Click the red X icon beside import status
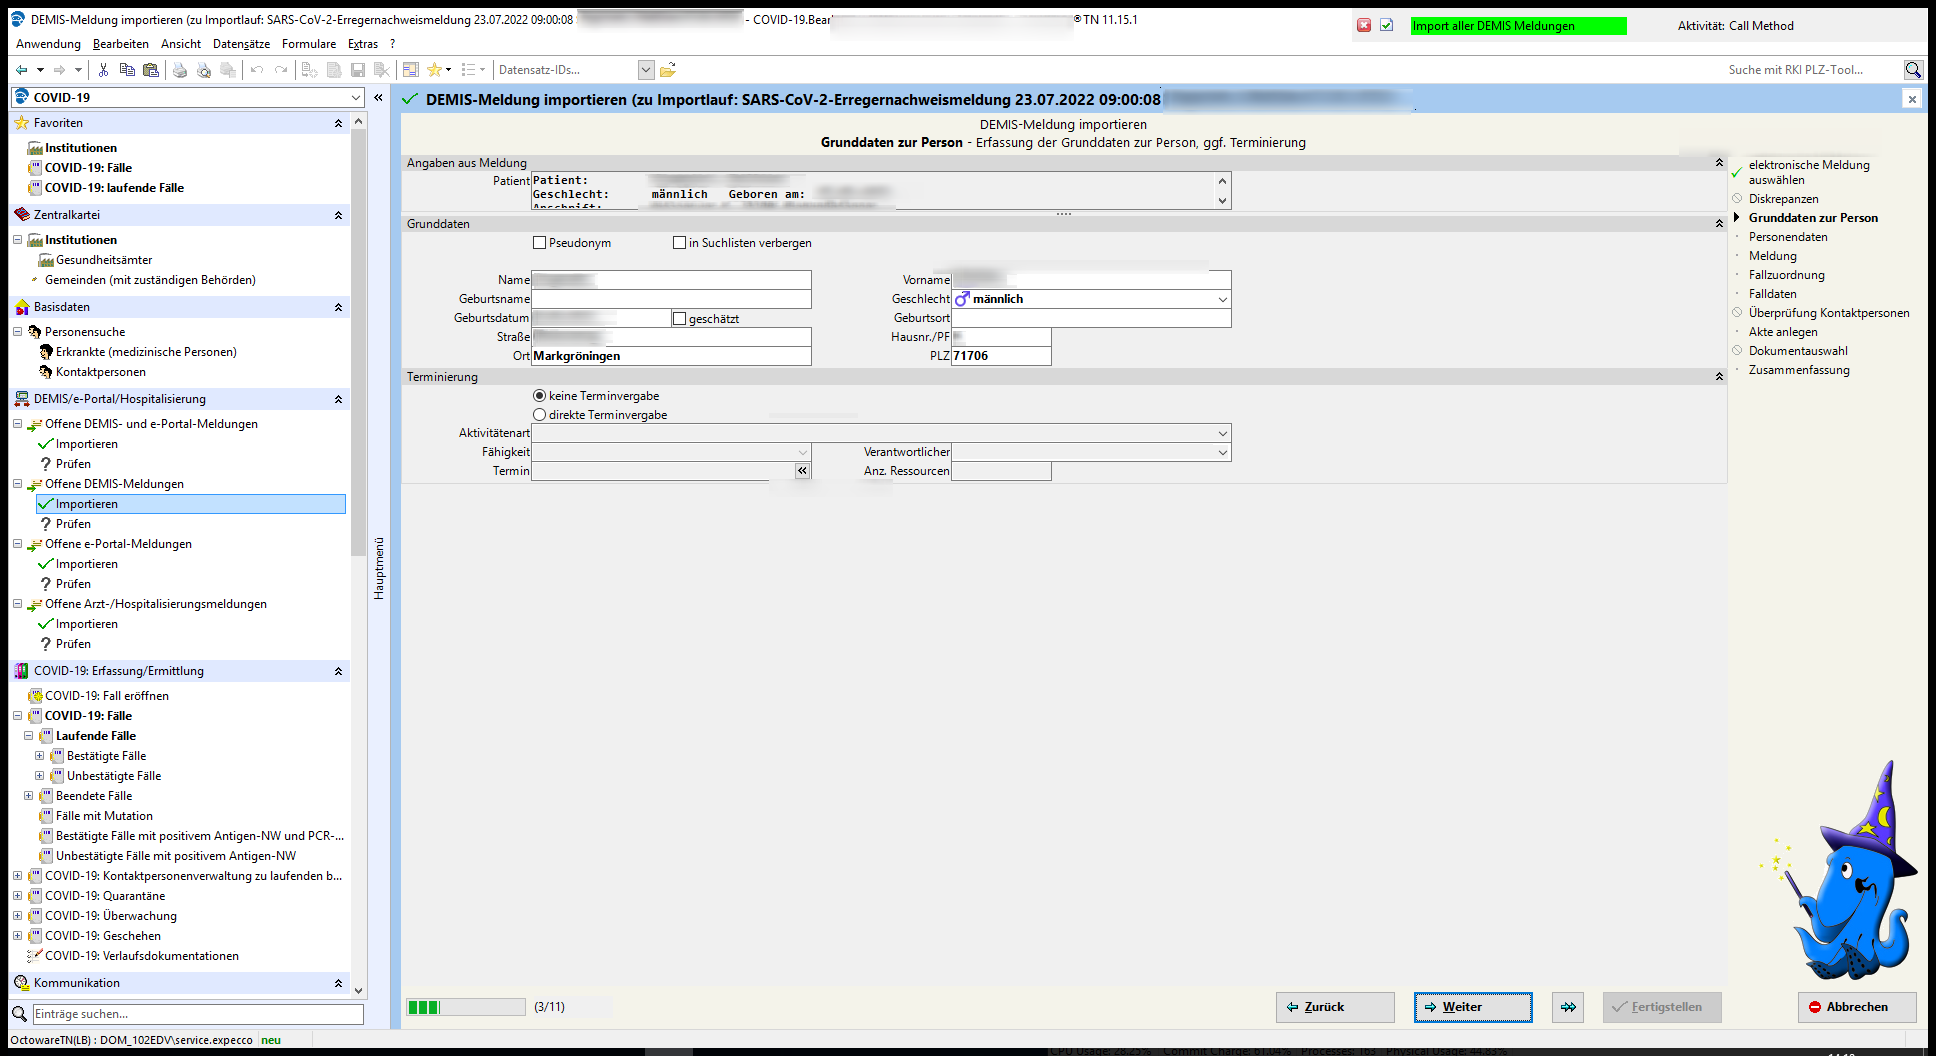Viewport: 1936px width, 1056px height. pos(1364,26)
